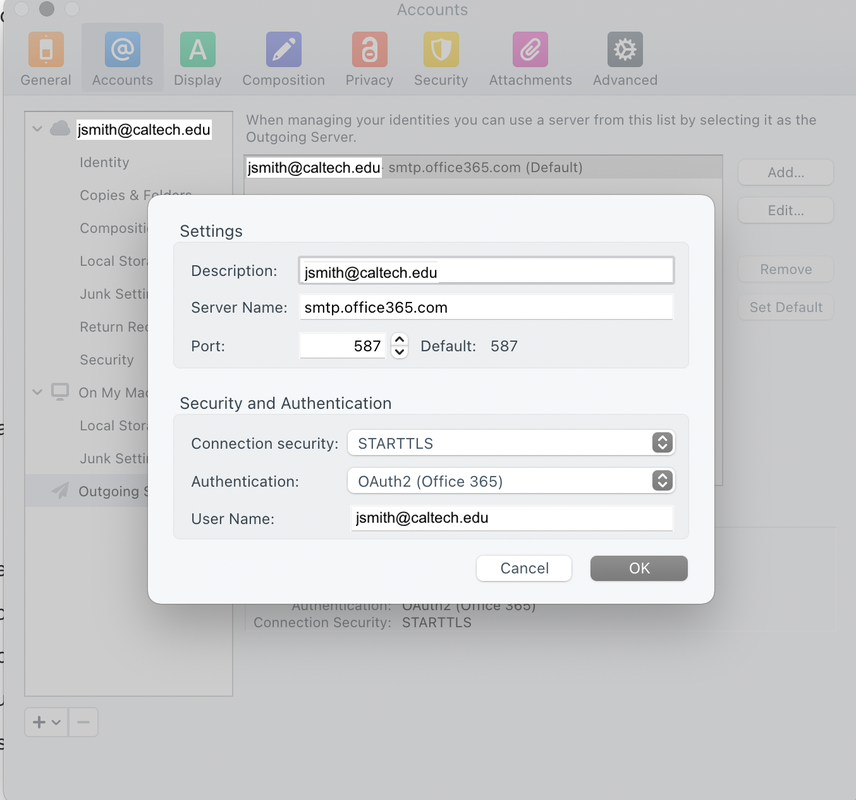Collapse the jsmith@caltech.edu account tree
Image resolution: width=856 pixels, height=800 pixels.
(38, 129)
